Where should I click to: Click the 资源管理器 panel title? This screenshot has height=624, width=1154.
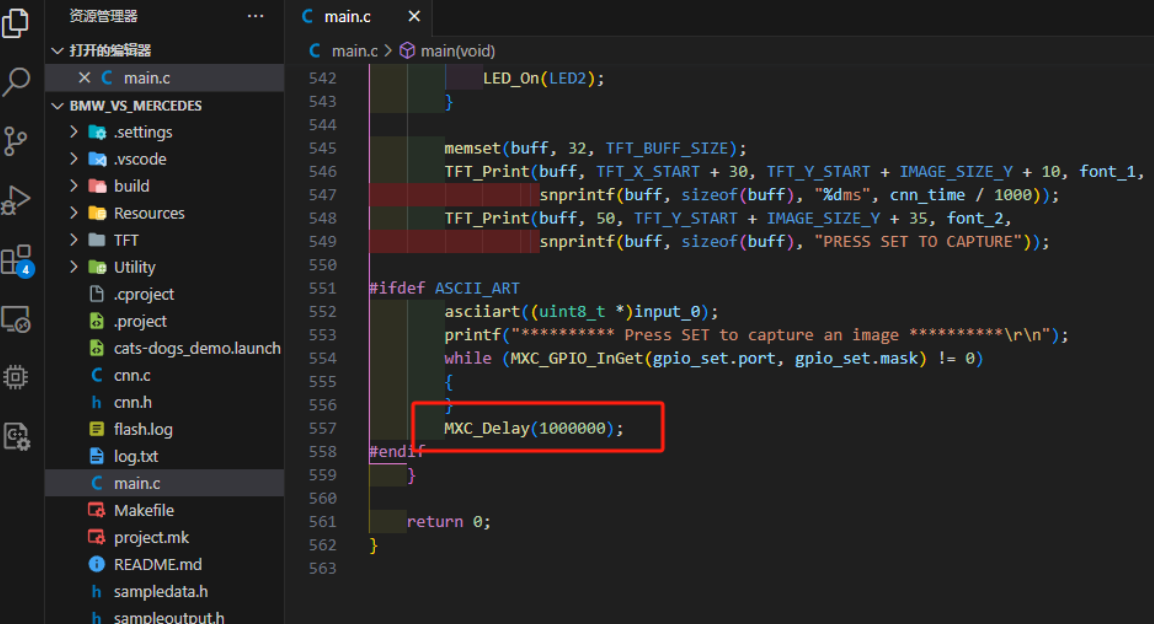[x=103, y=16]
